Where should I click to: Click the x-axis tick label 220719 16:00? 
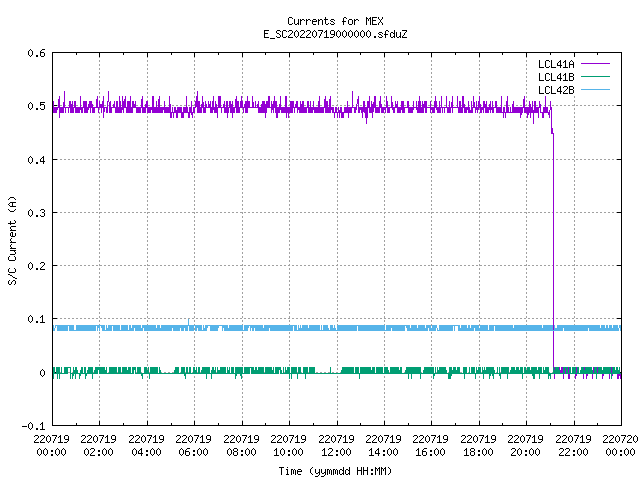point(431,446)
